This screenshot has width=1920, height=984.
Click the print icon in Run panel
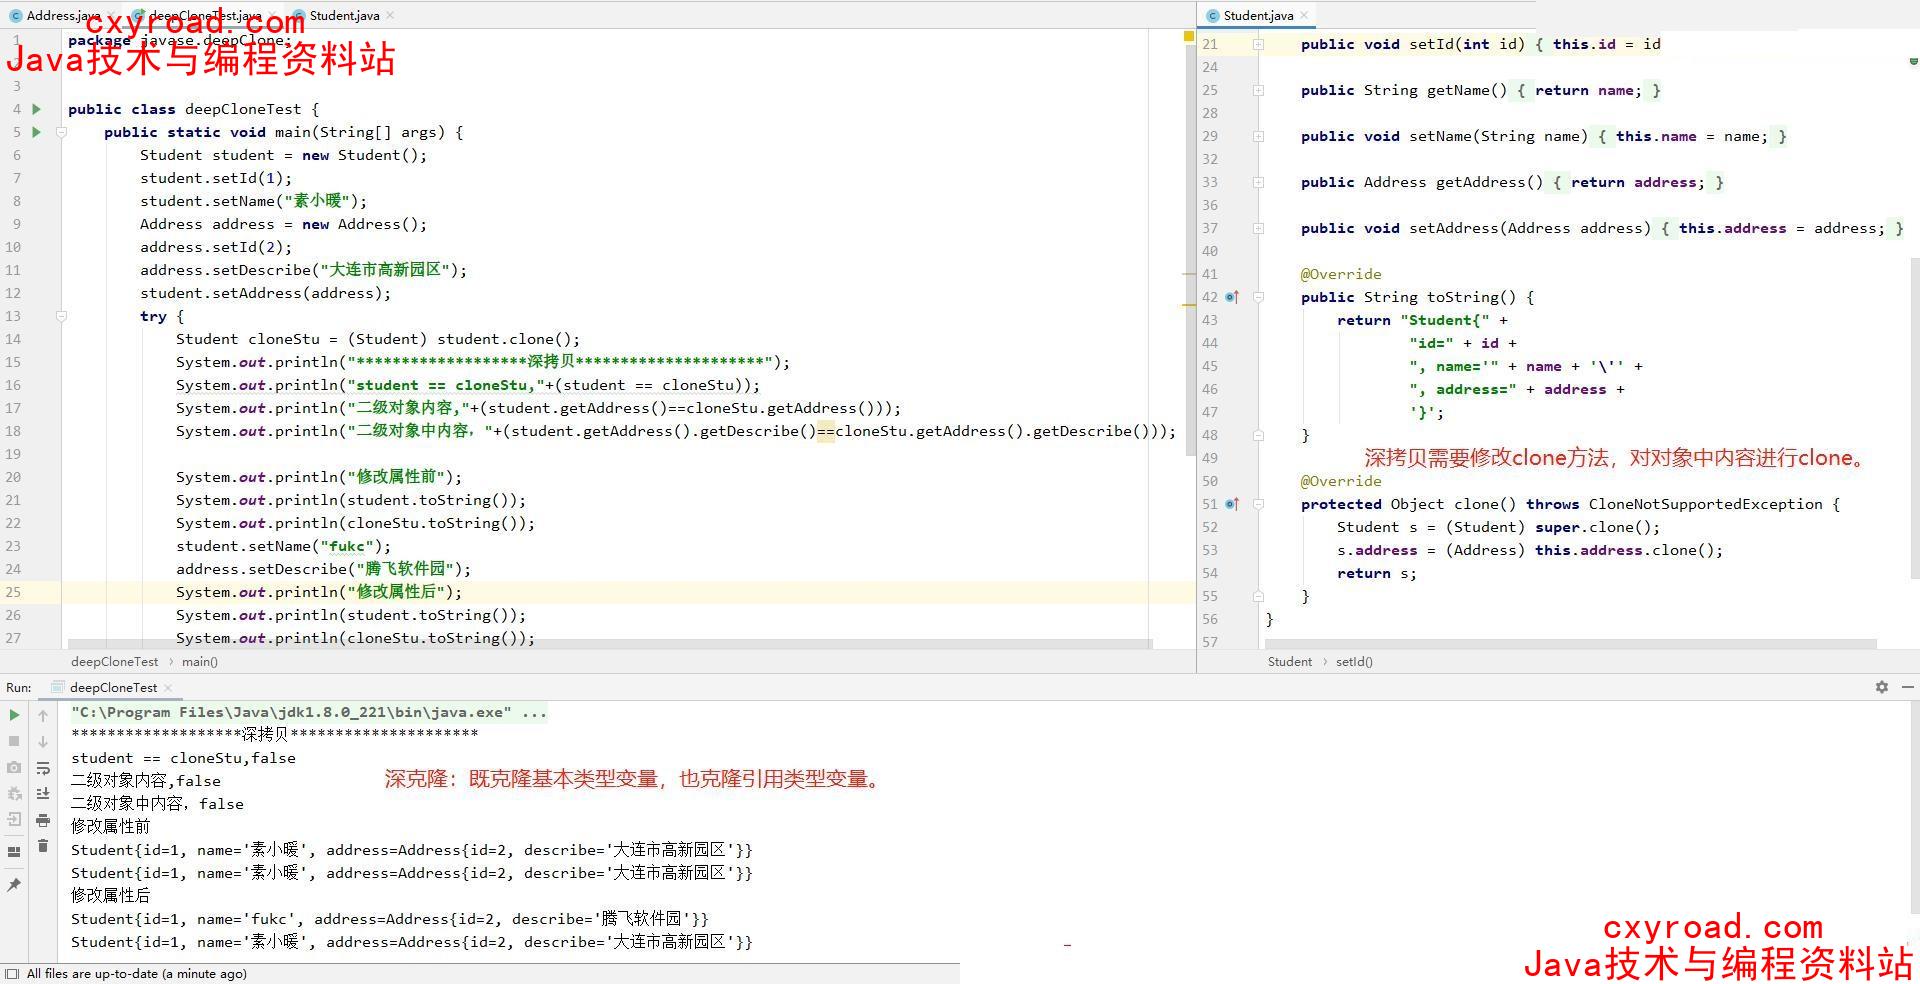coord(43,820)
